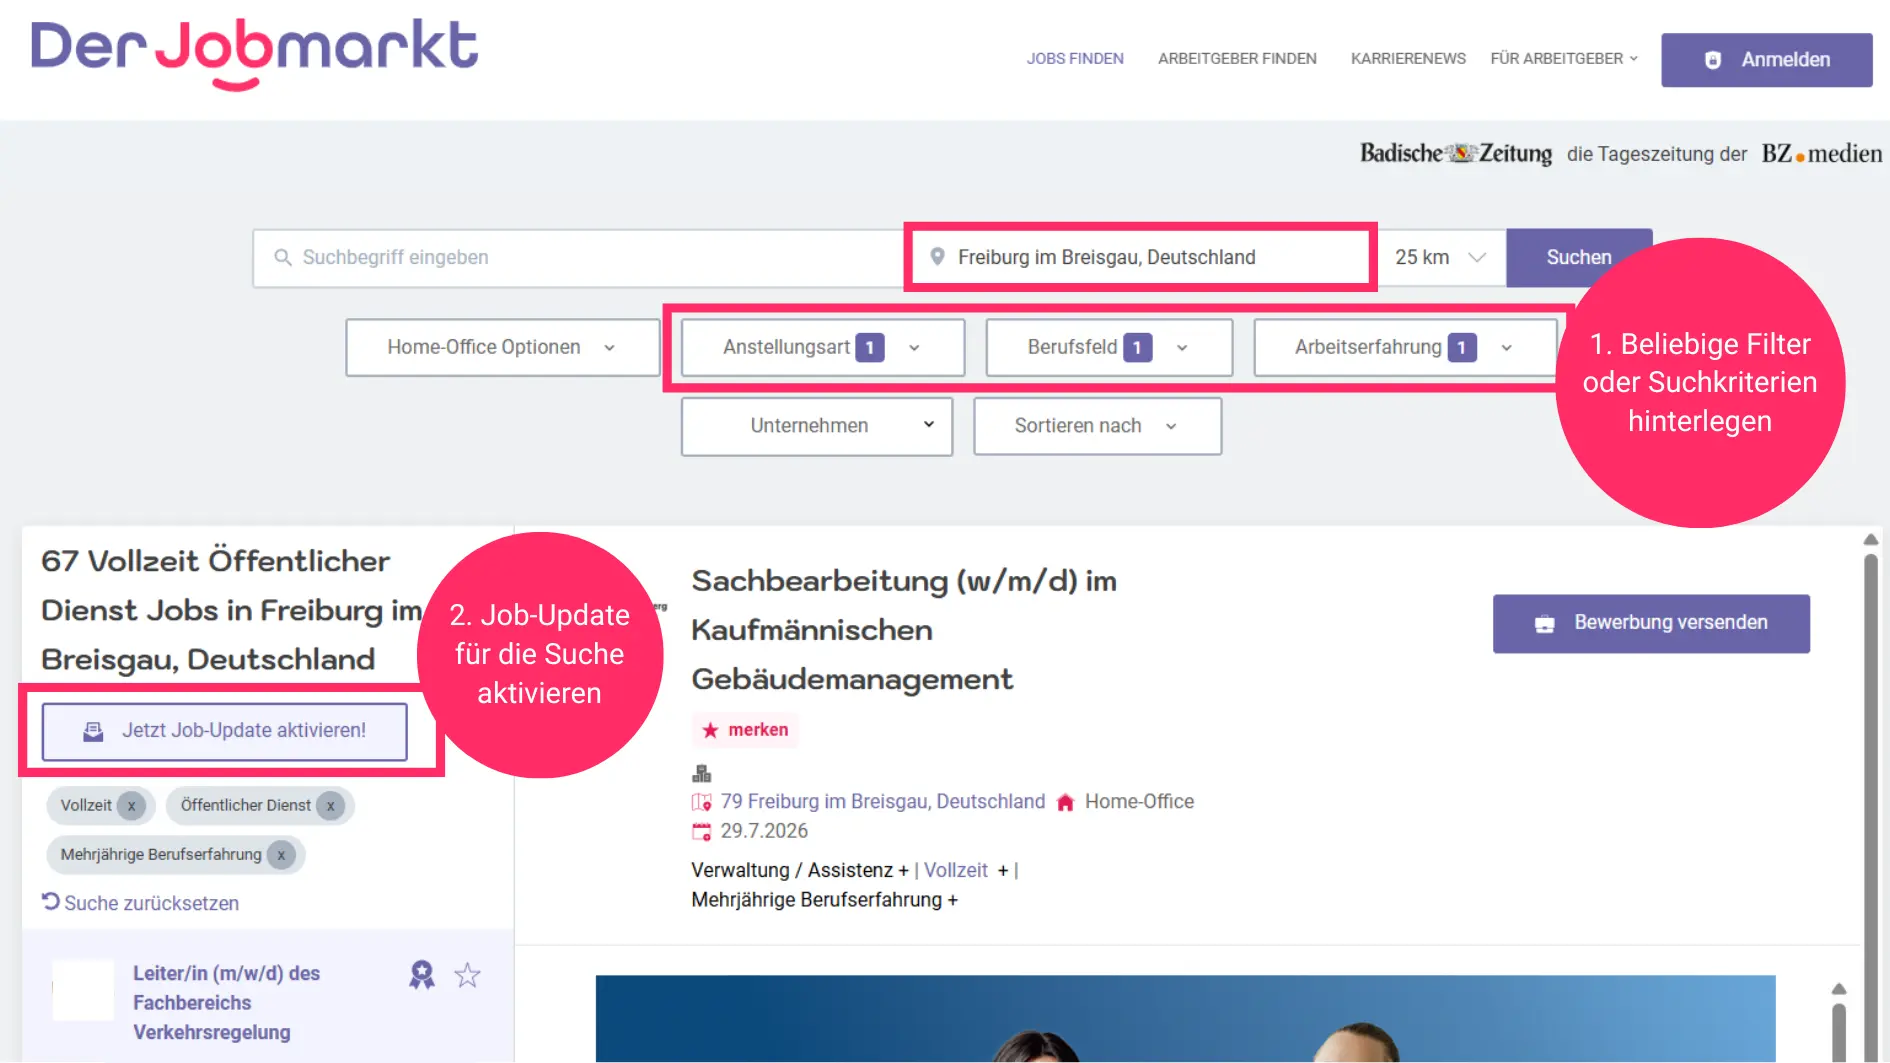1890x1063 pixels.
Task: Click 79 Freiburg im Breisgau location link
Action: coord(882,802)
